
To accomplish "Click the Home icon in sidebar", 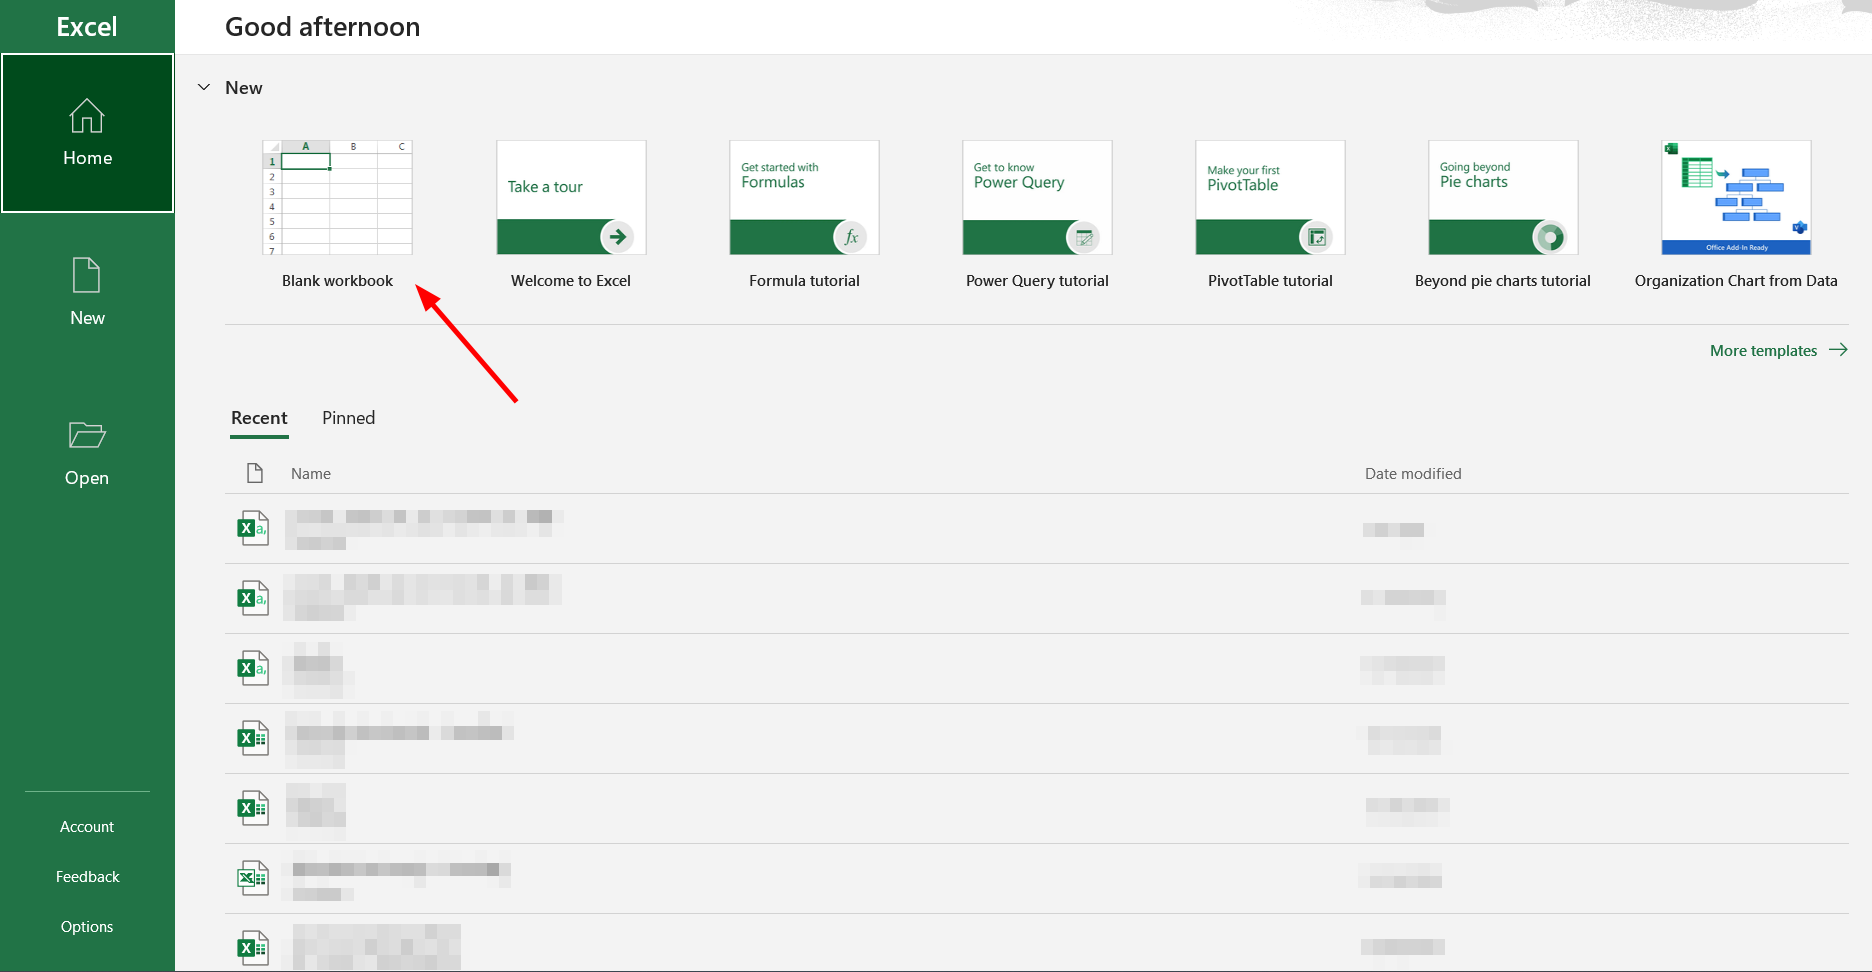I will coord(87,116).
